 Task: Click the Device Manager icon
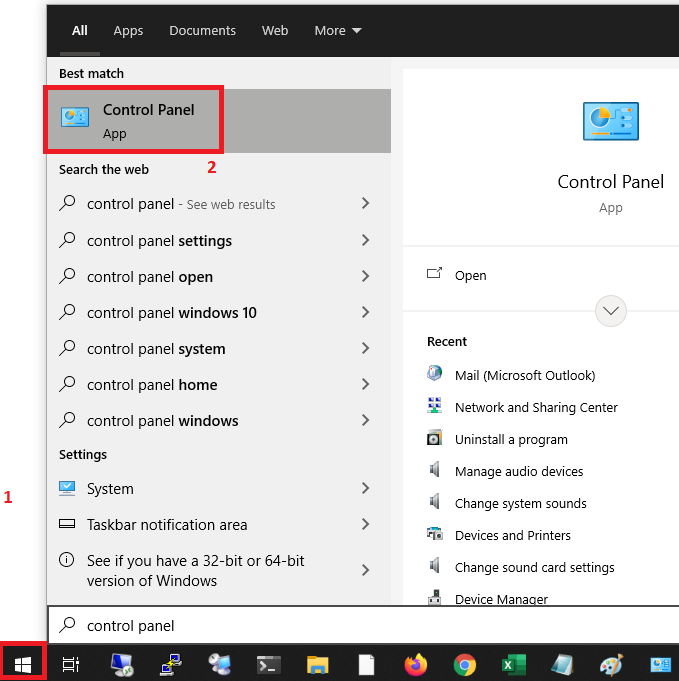tap(434, 597)
